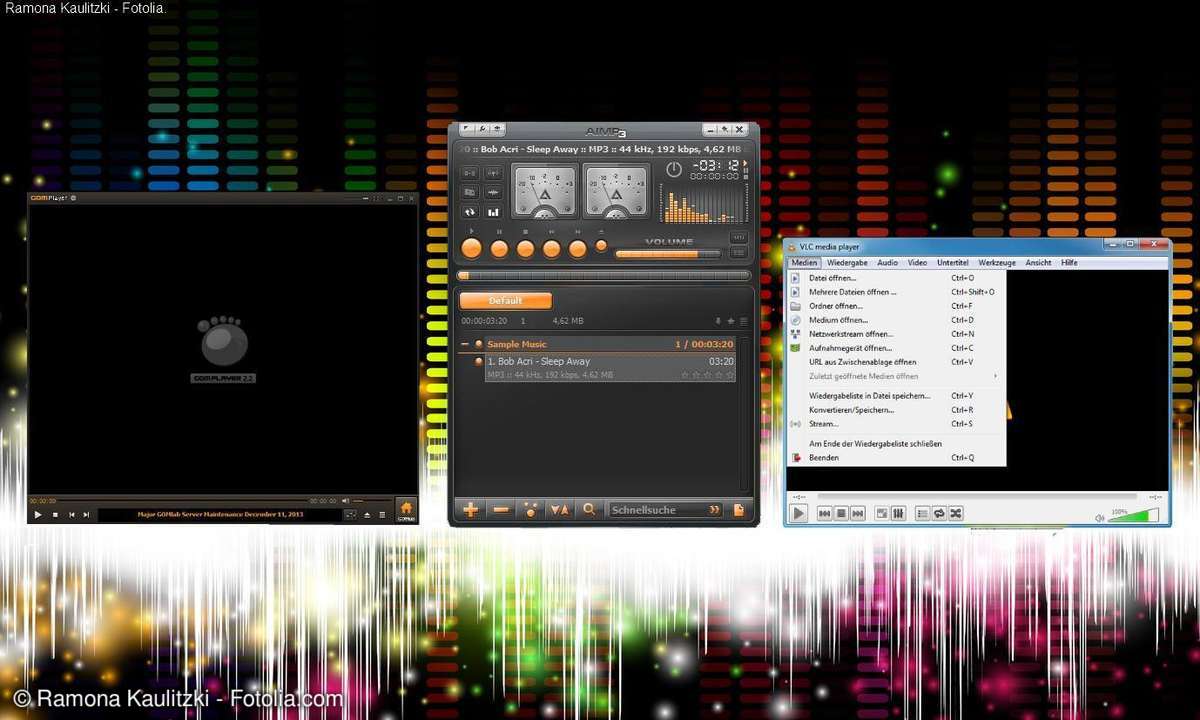This screenshot has height=720, width=1200.
Task: Open the Untertitel menu in VLC
Action: [x=952, y=263]
